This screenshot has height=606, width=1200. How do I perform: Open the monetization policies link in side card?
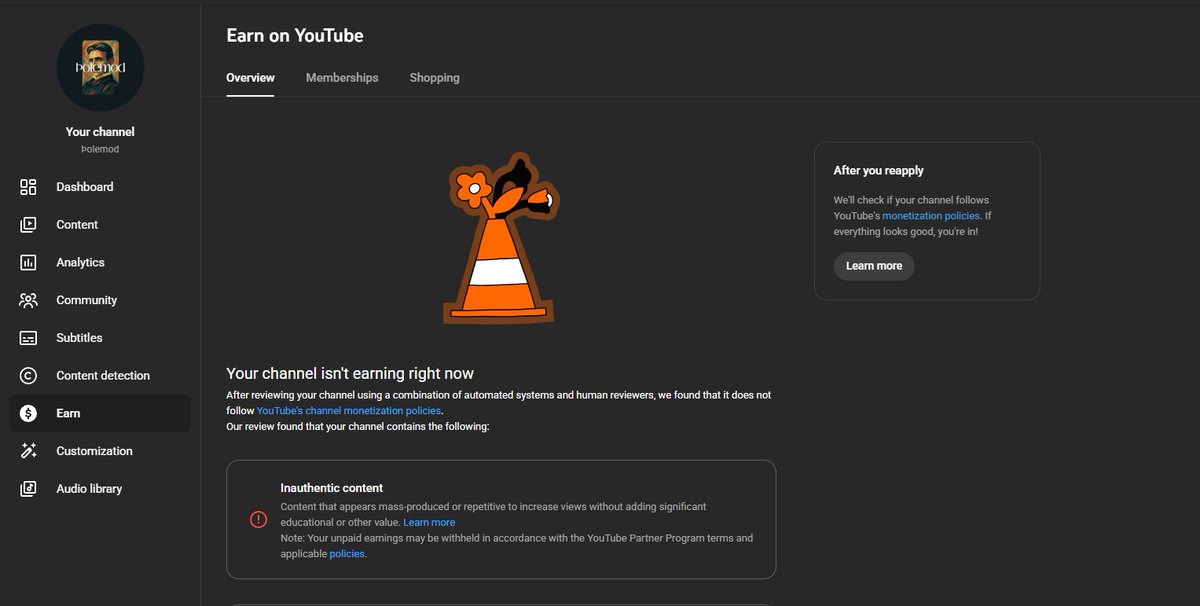pyautogui.click(x=931, y=216)
